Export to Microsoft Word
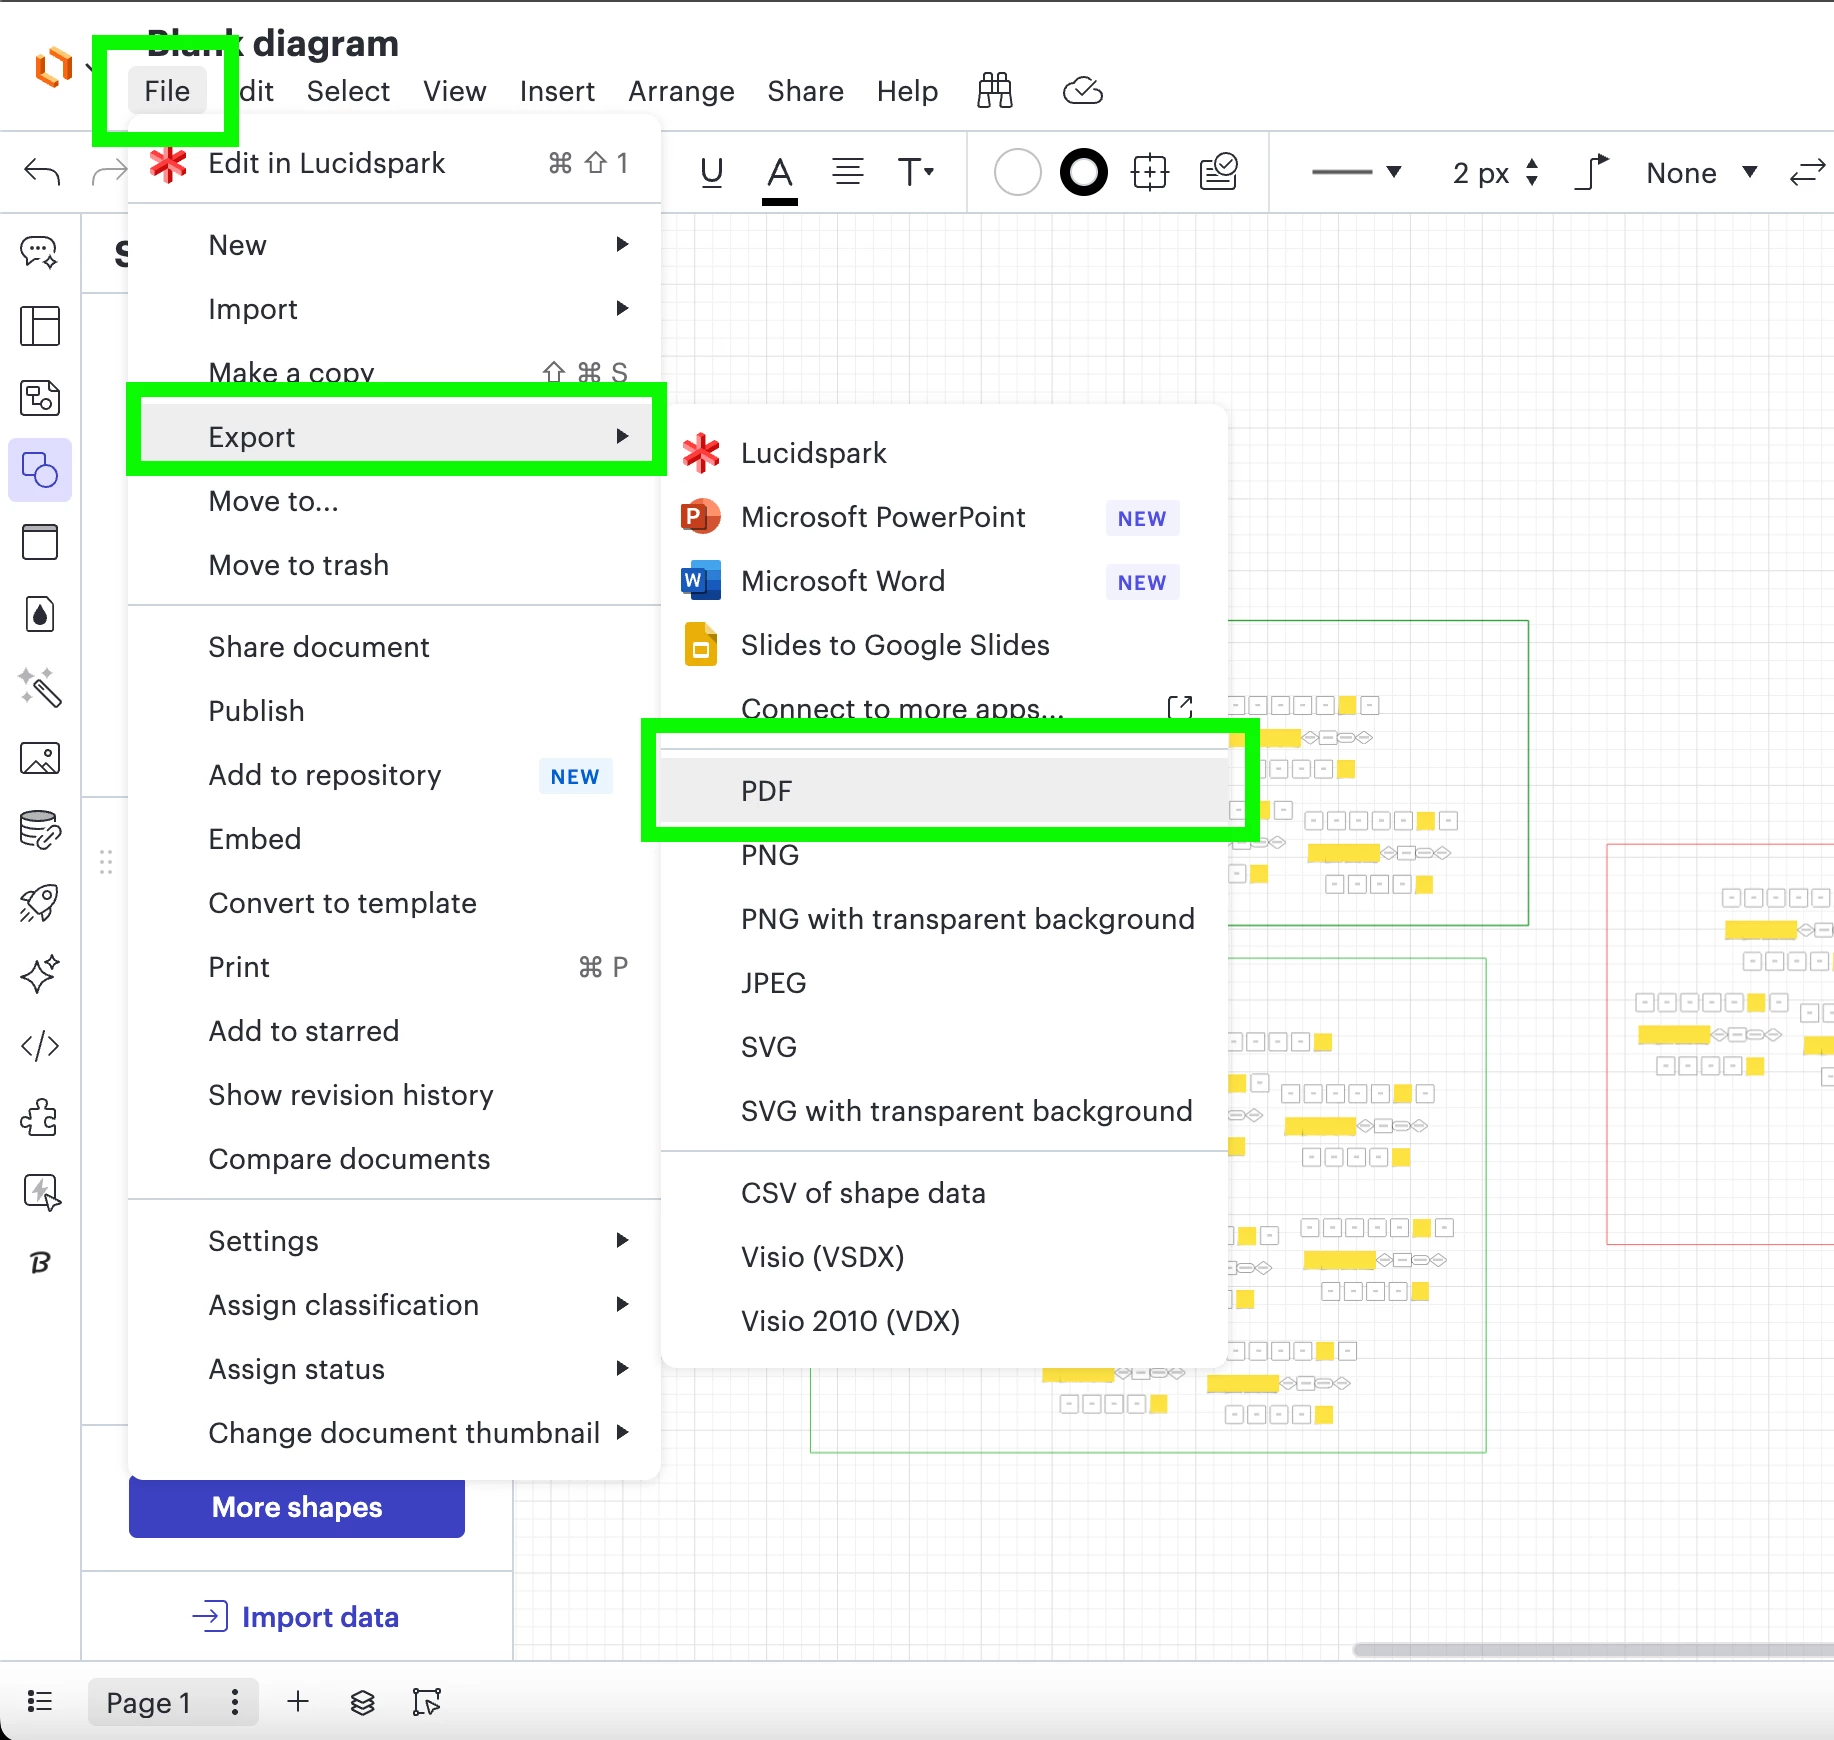Viewport: 1834px width, 1740px height. tap(944, 581)
